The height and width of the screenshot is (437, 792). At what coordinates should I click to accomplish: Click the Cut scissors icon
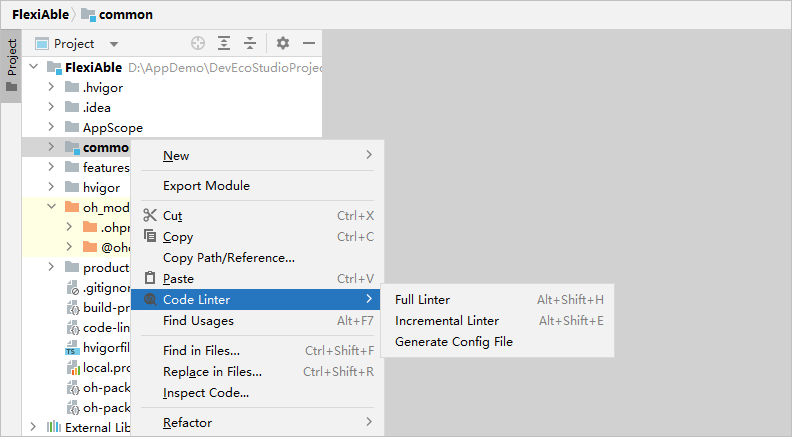pyautogui.click(x=150, y=216)
